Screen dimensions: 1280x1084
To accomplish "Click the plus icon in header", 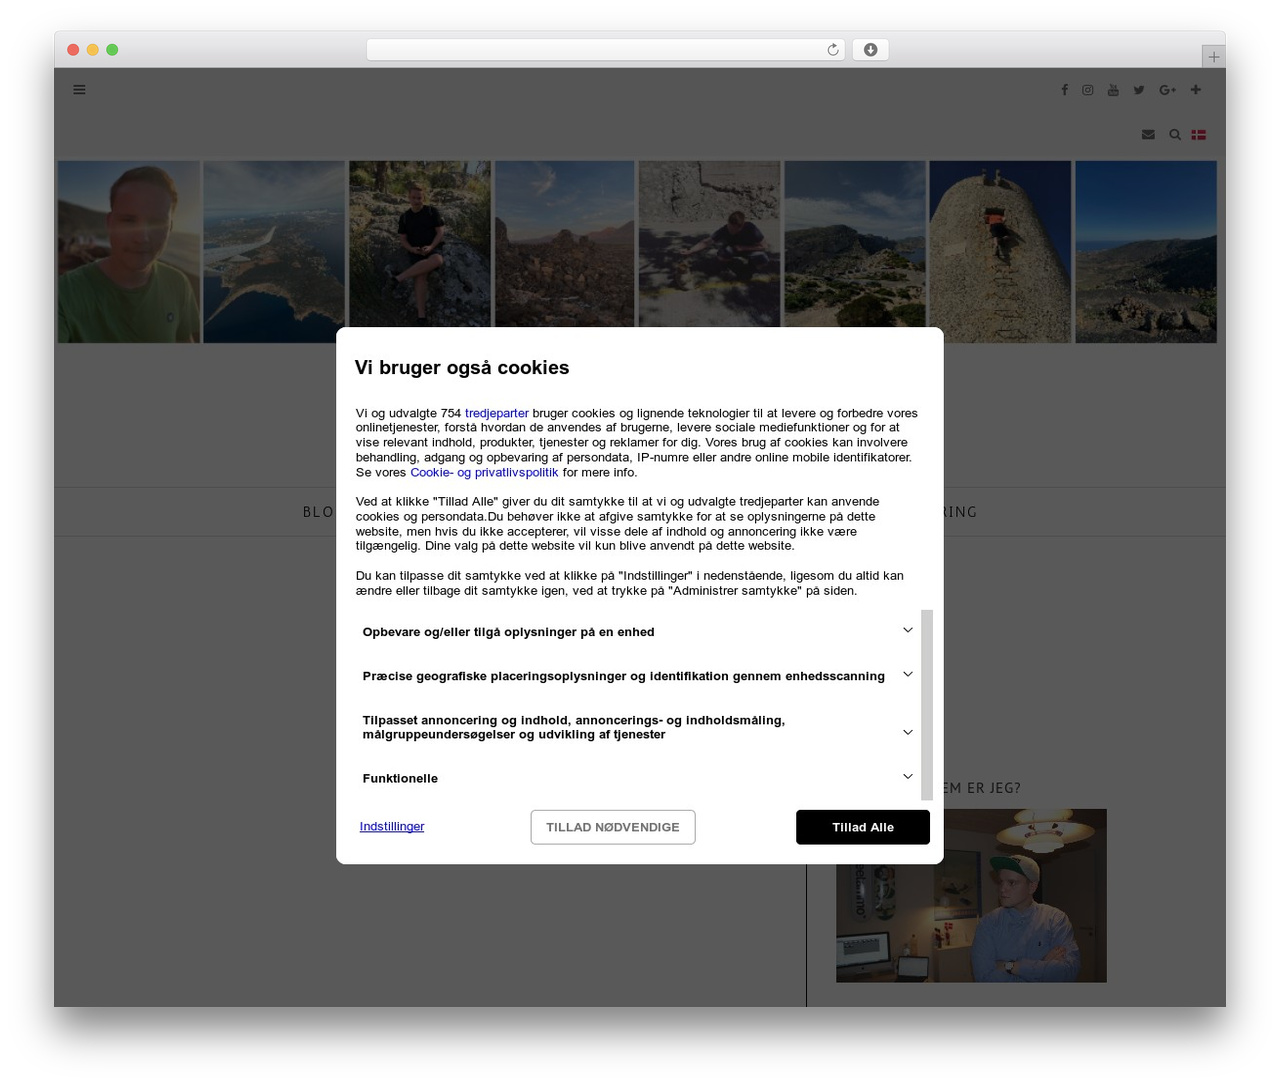I will pyautogui.click(x=1195, y=90).
